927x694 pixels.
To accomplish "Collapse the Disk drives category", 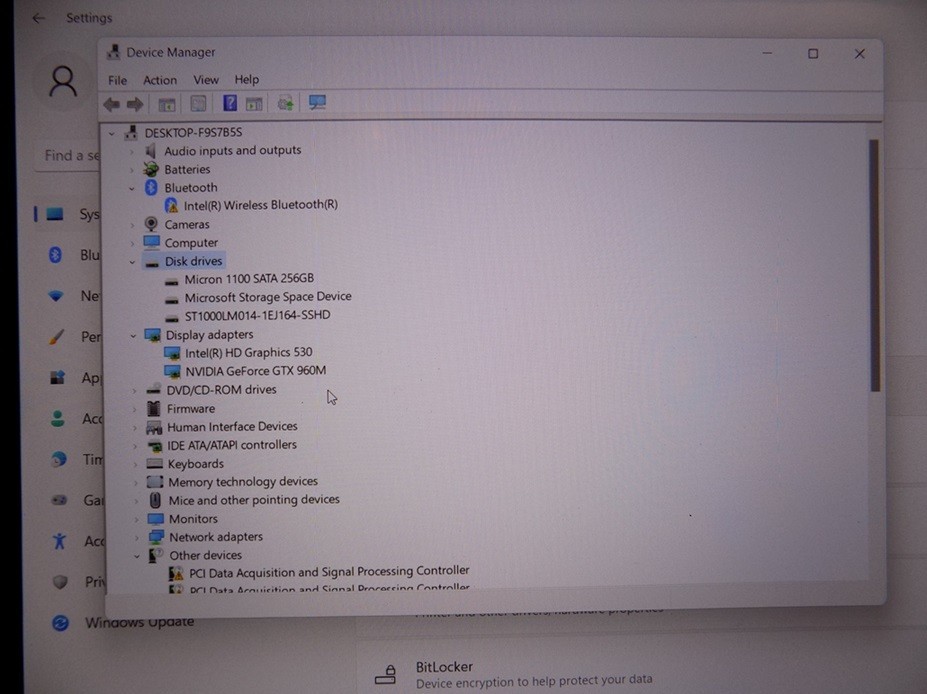I will pos(132,262).
